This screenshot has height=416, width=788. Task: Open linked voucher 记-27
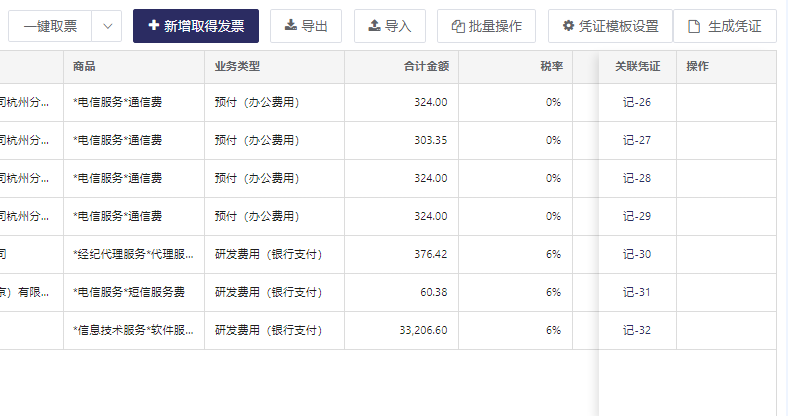coord(637,141)
